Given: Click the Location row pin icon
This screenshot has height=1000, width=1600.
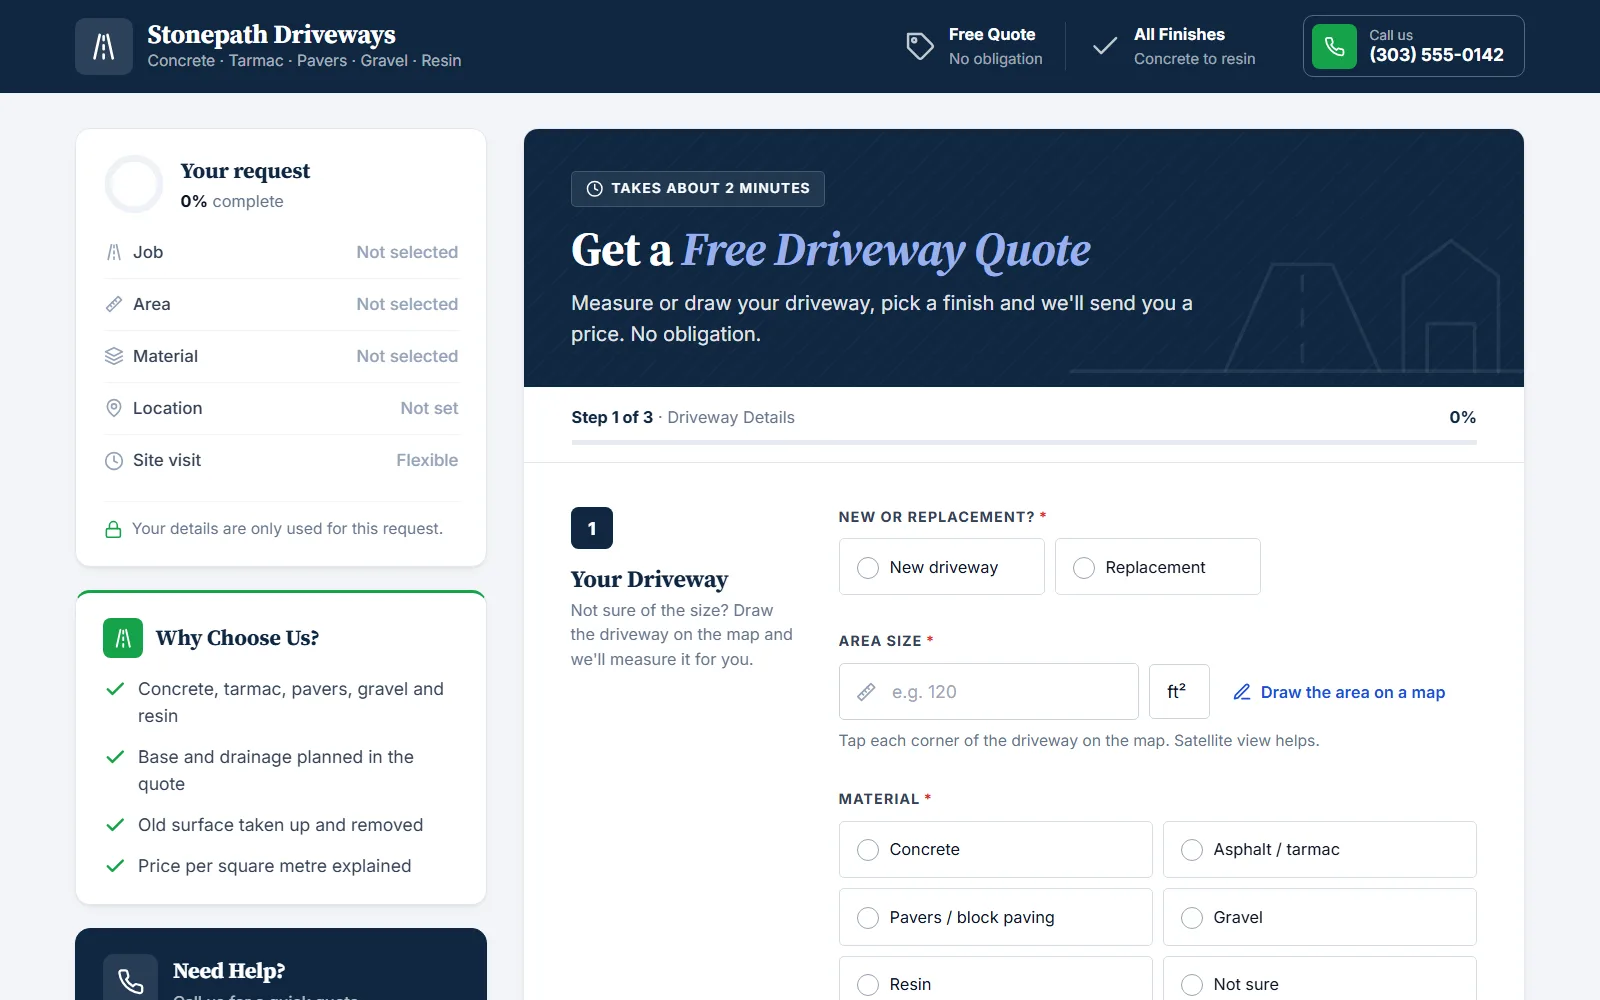Looking at the screenshot, I should [x=114, y=408].
